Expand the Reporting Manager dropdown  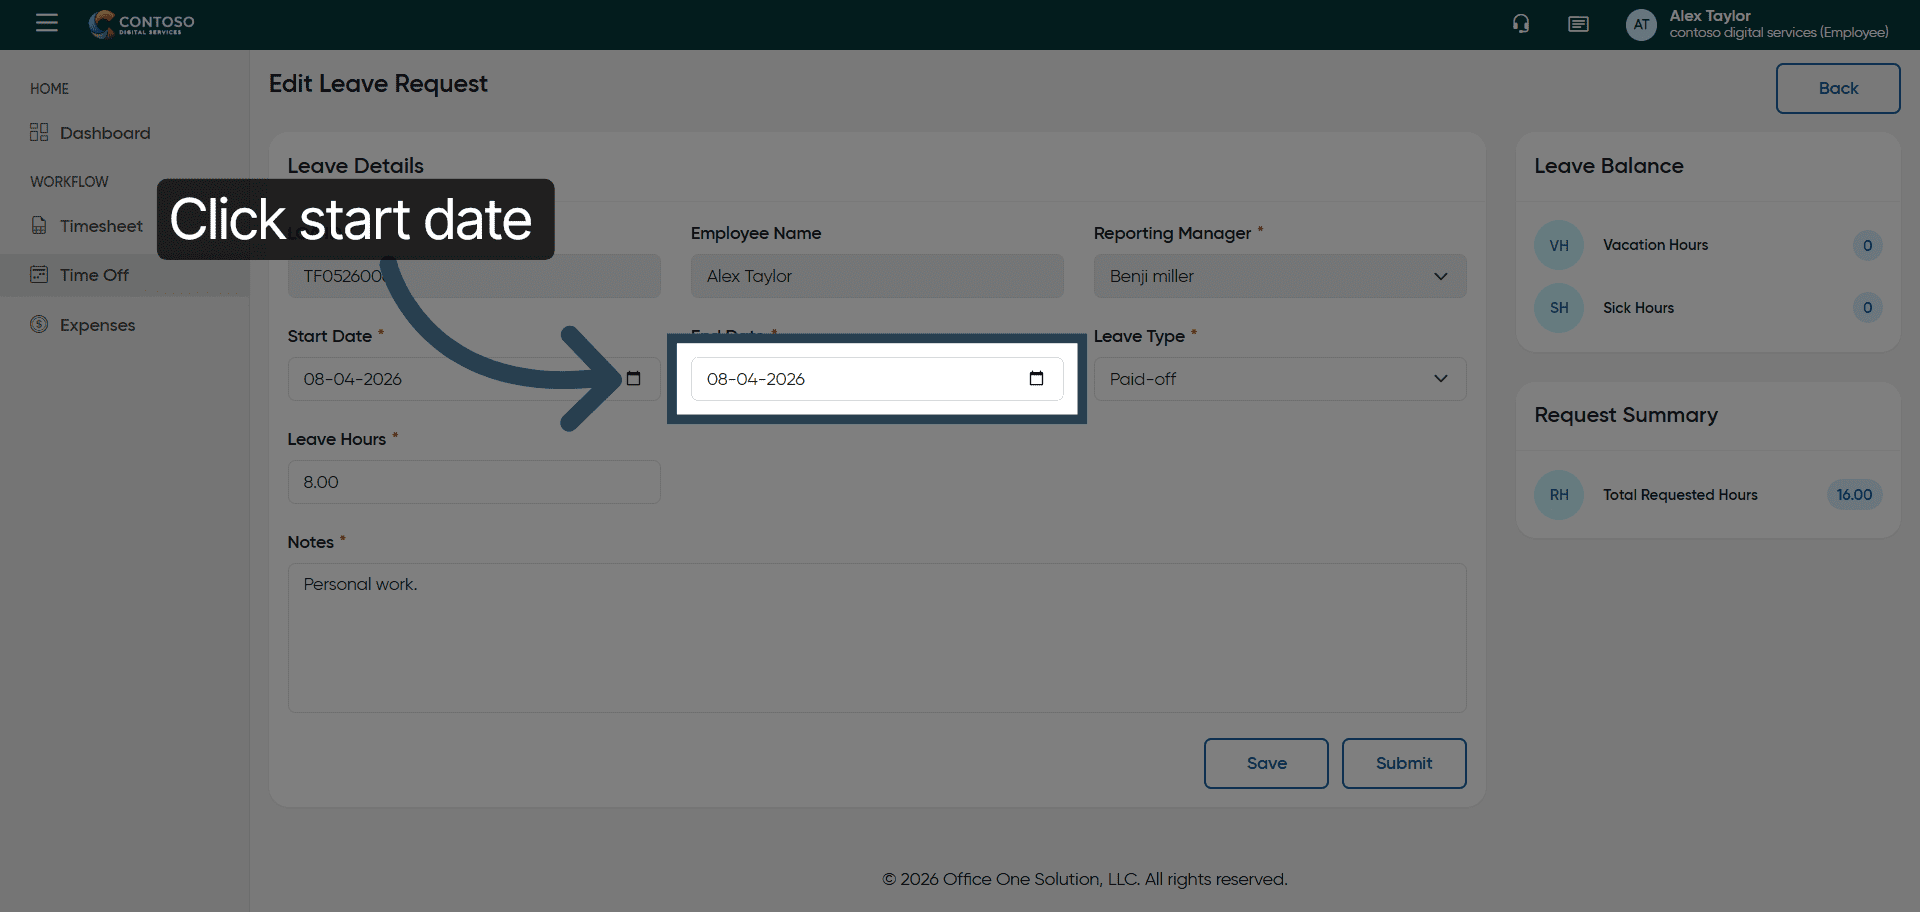coord(1279,276)
